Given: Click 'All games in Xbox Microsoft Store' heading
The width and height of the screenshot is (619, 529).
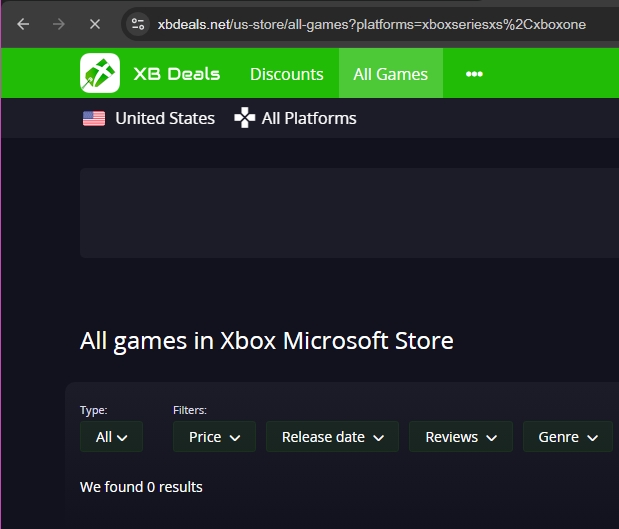Looking at the screenshot, I should [267, 341].
